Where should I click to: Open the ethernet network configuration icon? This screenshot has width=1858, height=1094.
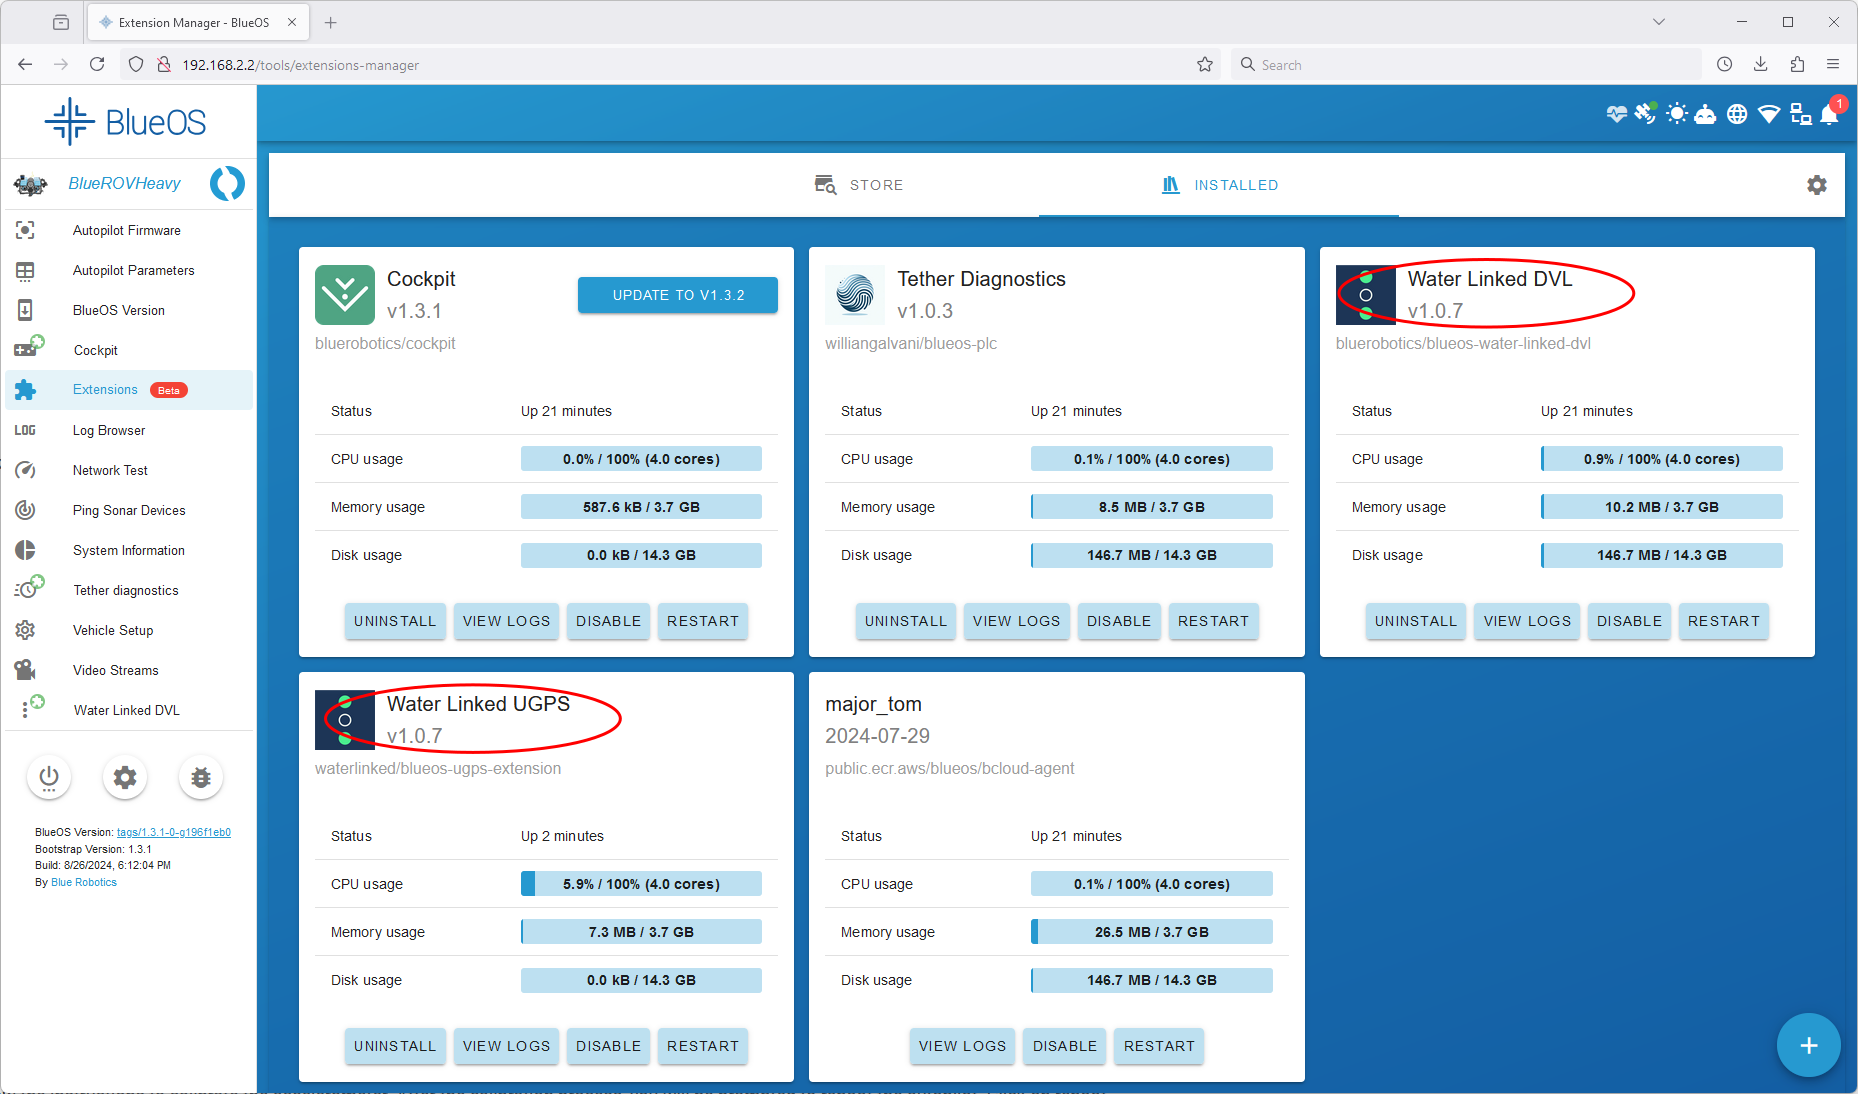1801,114
